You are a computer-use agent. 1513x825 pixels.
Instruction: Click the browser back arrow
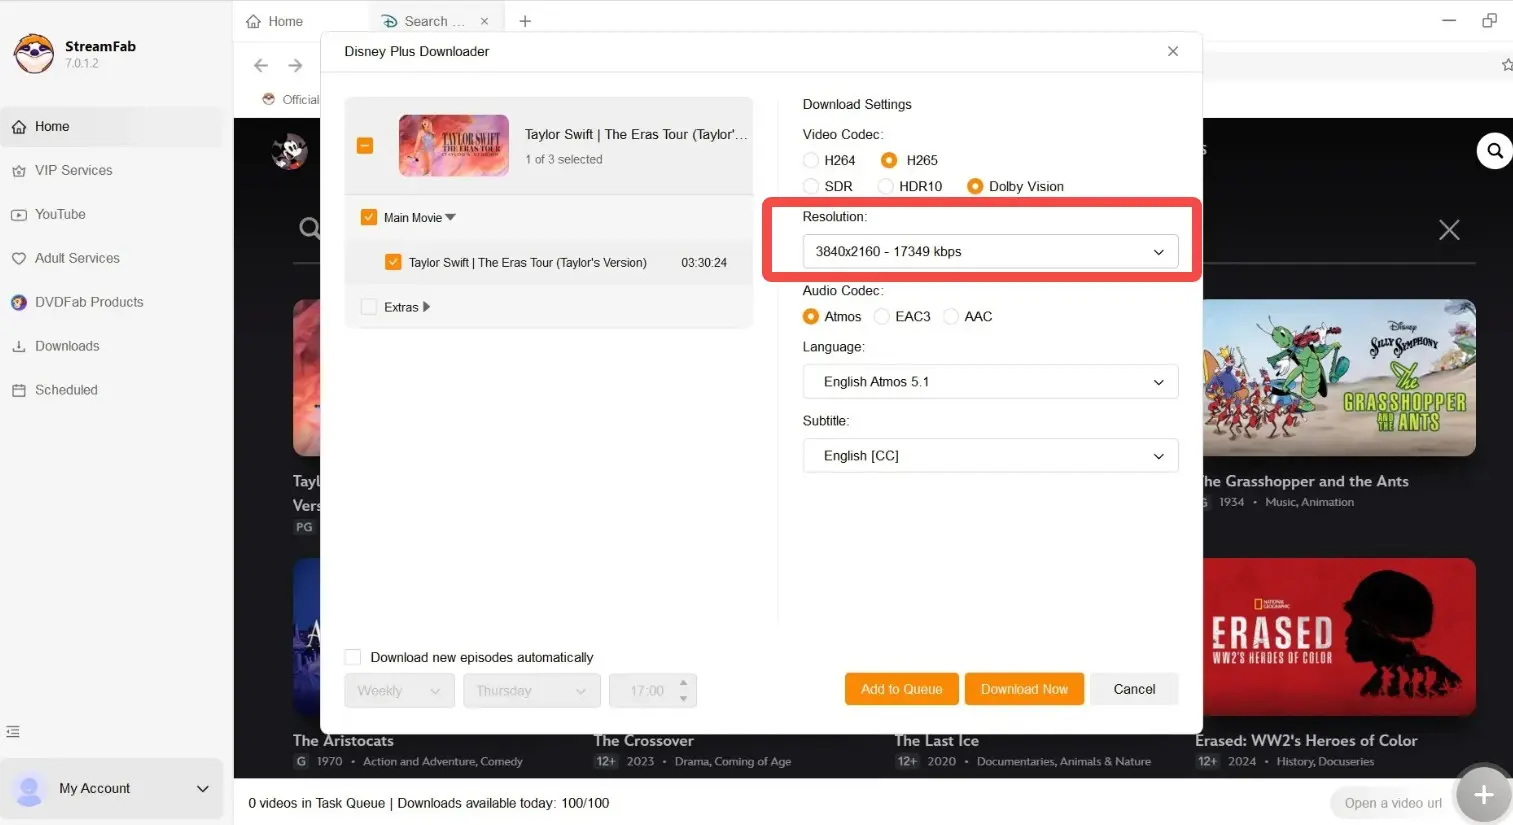[261, 66]
